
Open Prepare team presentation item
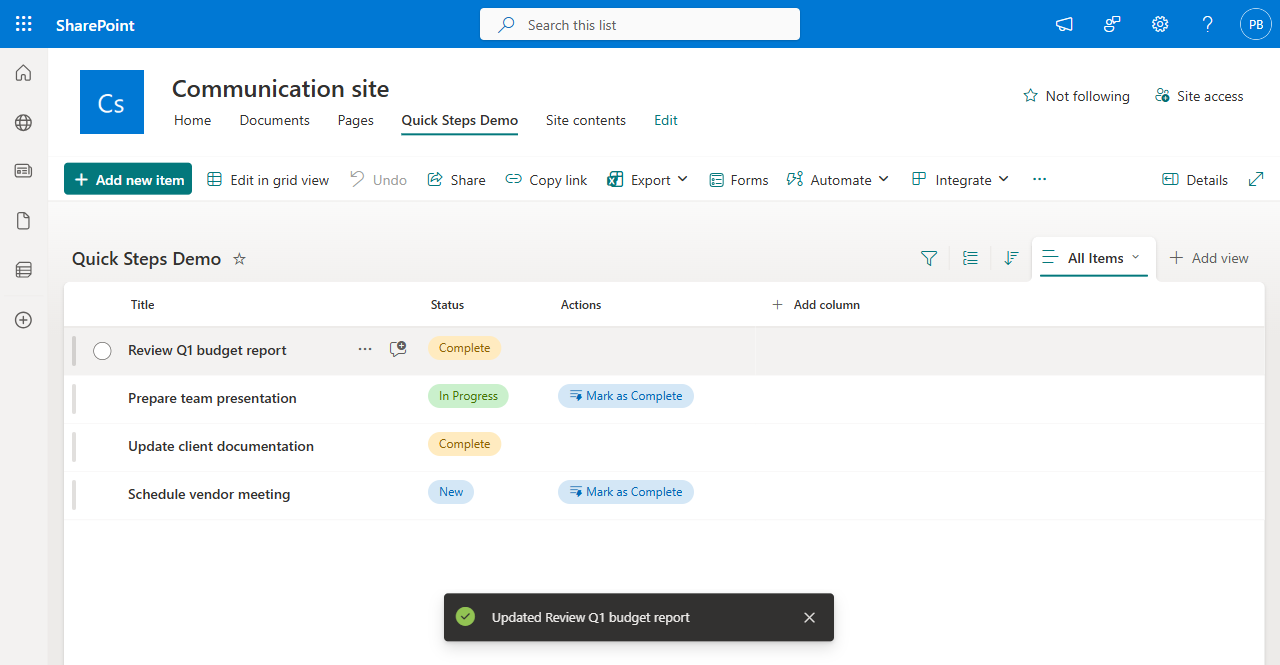[x=212, y=398]
